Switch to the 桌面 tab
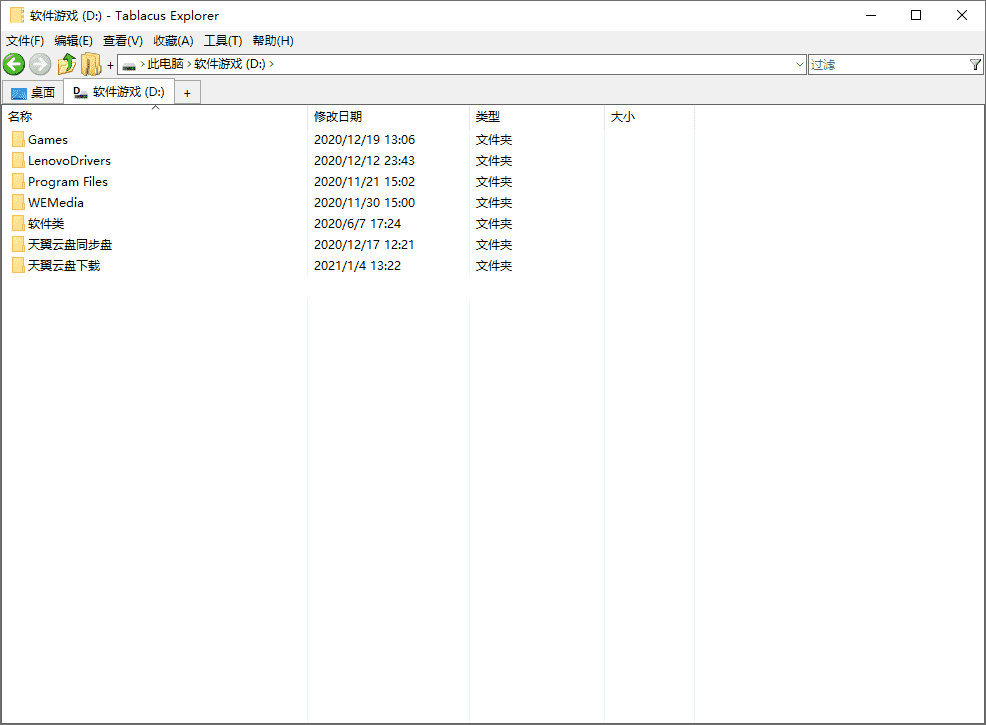 point(42,91)
